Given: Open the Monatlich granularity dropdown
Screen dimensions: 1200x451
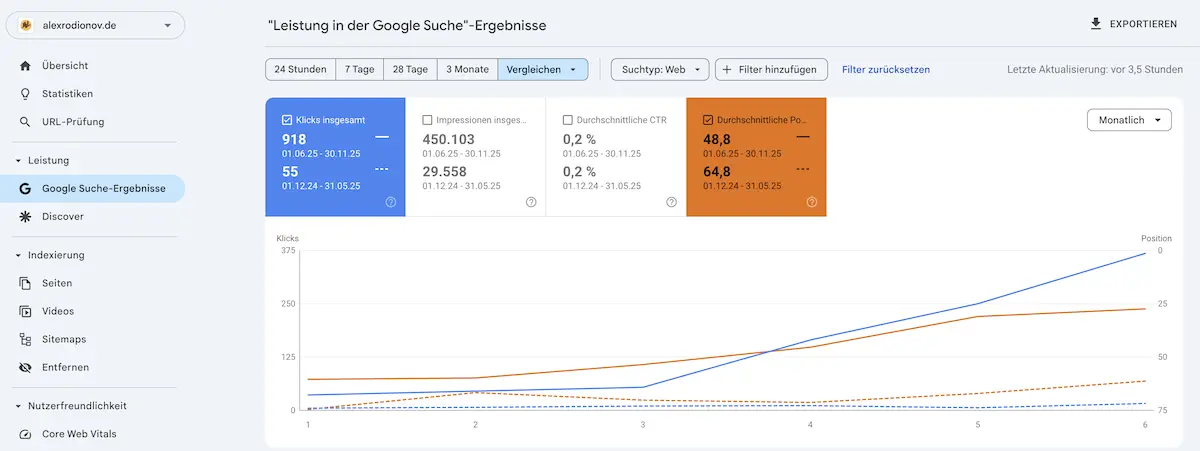Looking at the screenshot, I should 1128,119.
